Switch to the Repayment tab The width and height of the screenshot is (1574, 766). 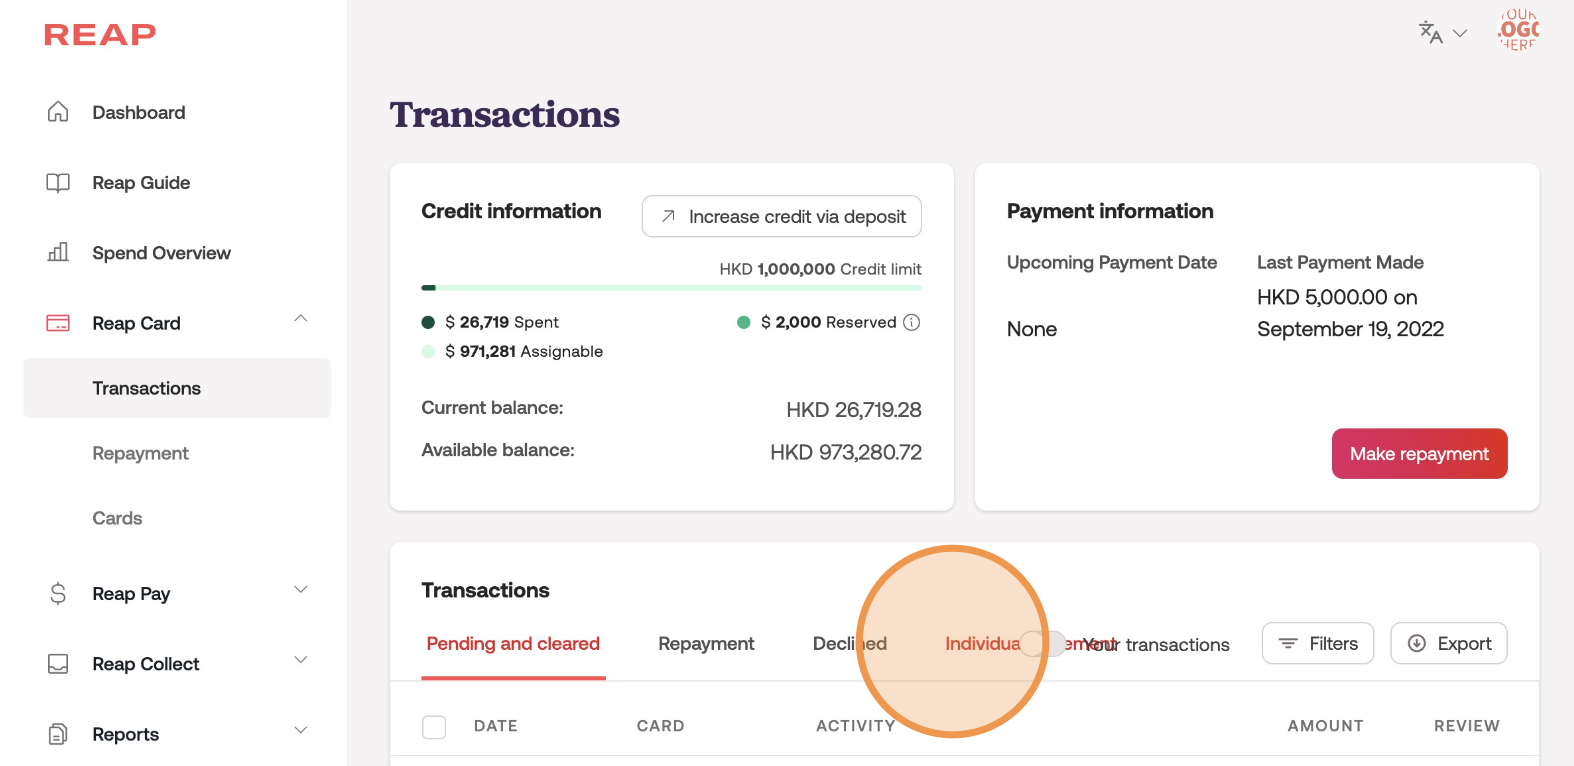click(x=706, y=644)
